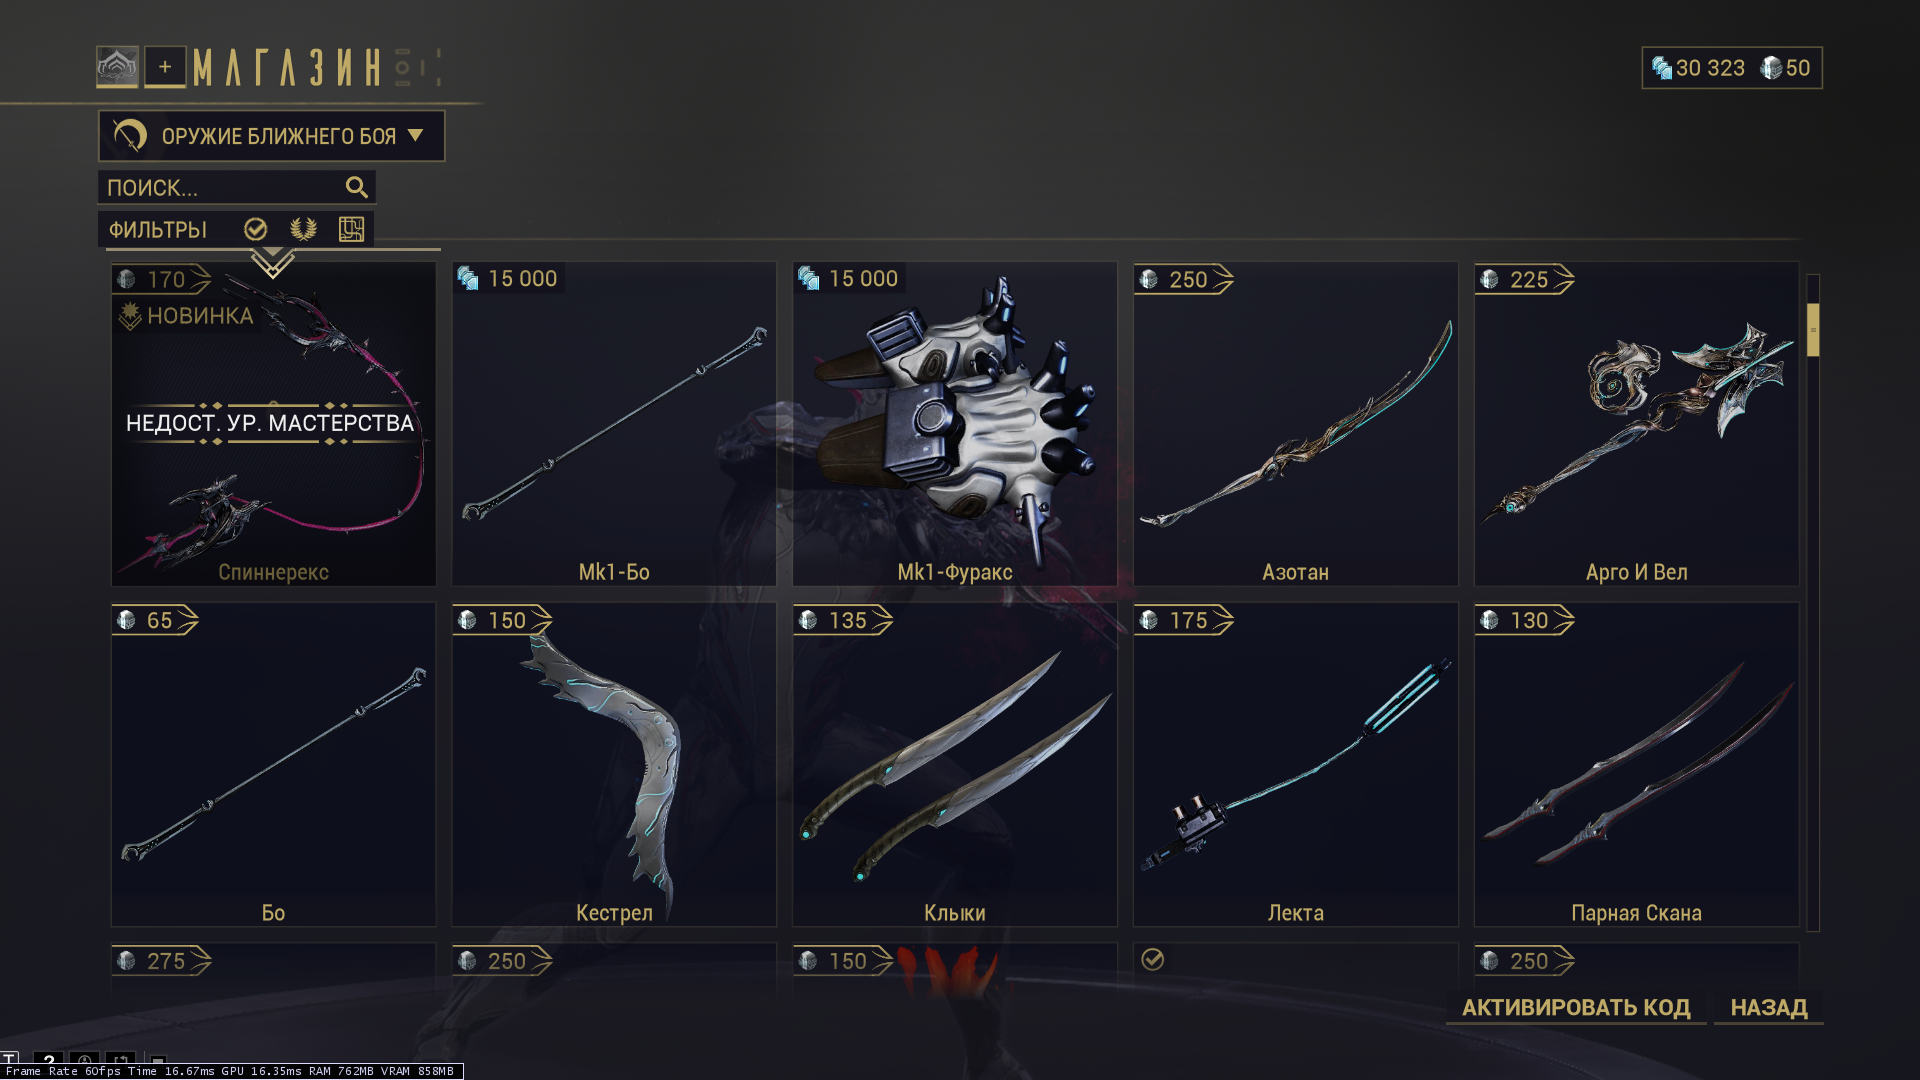Click the platinum icon showing 50

click(1771, 68)
